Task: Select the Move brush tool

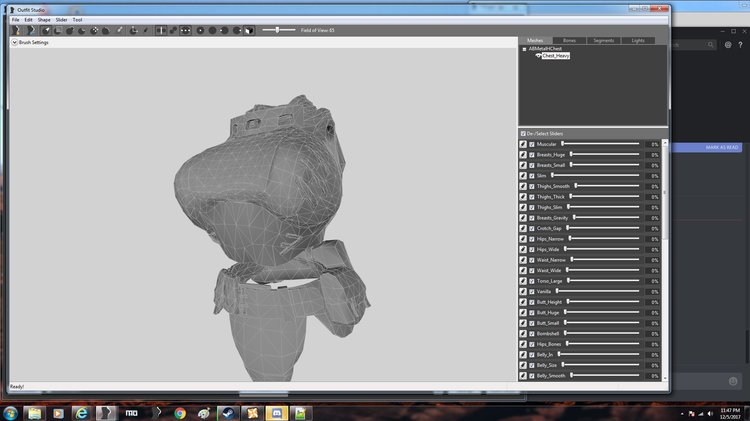Action: click(94, 30)
